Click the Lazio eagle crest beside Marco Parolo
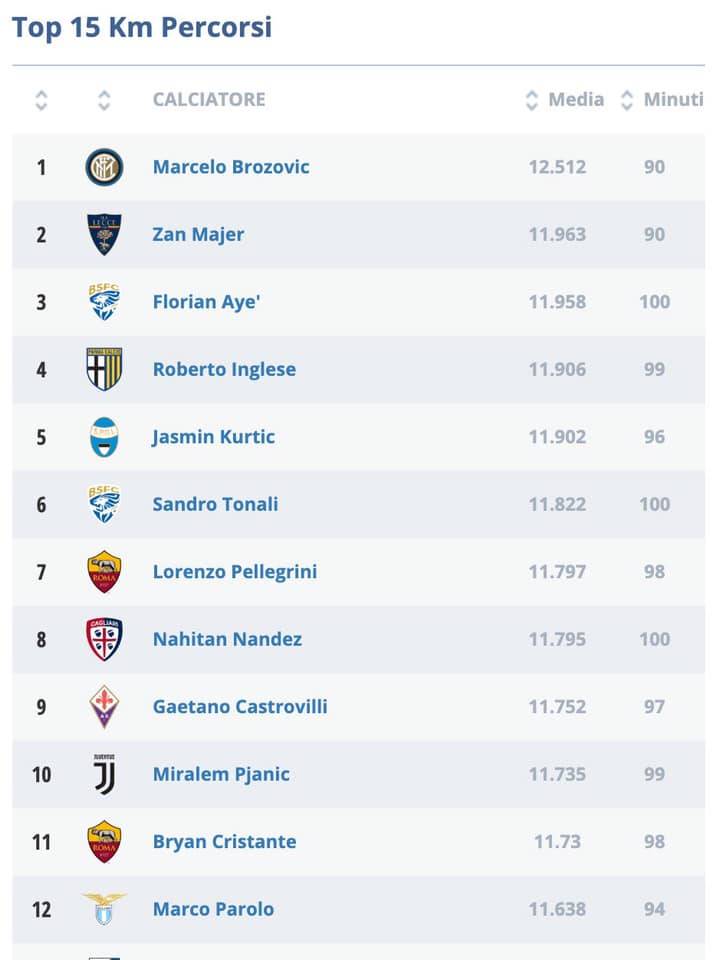722x960 pixels. (x=104, y=909)
